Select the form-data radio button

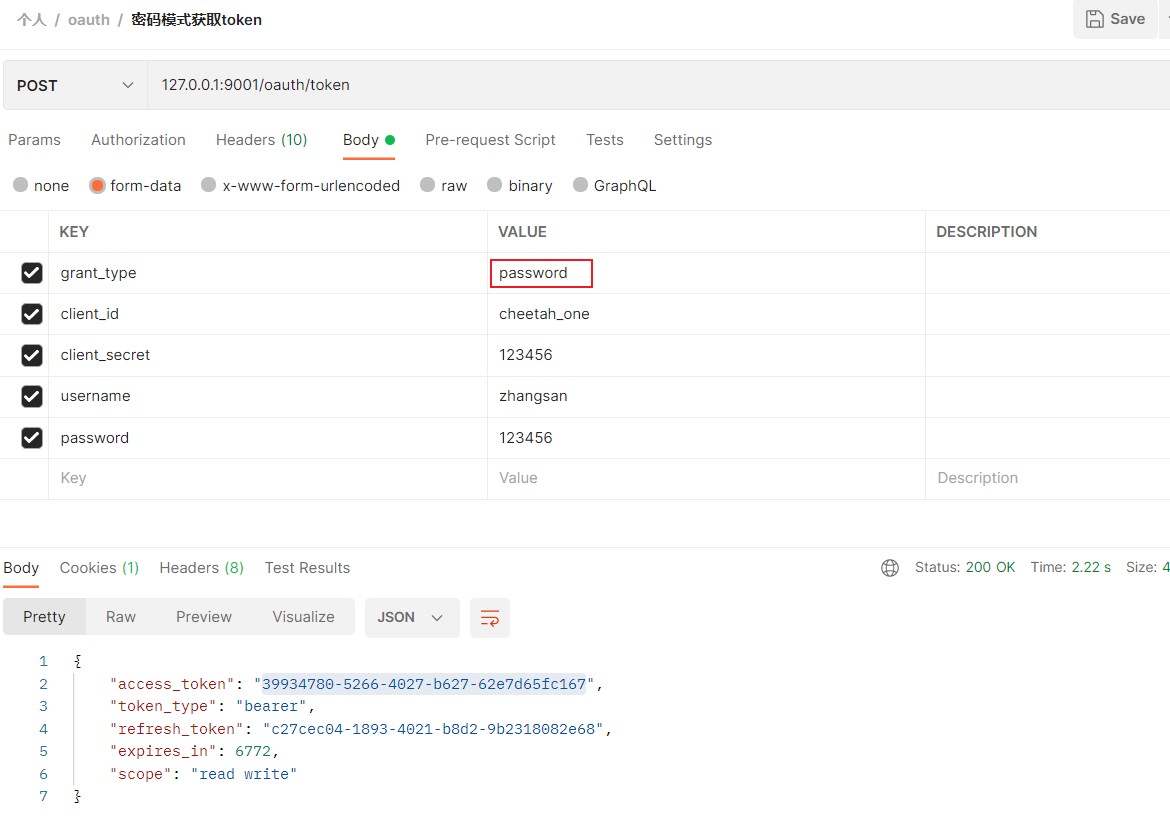(97, 185)
